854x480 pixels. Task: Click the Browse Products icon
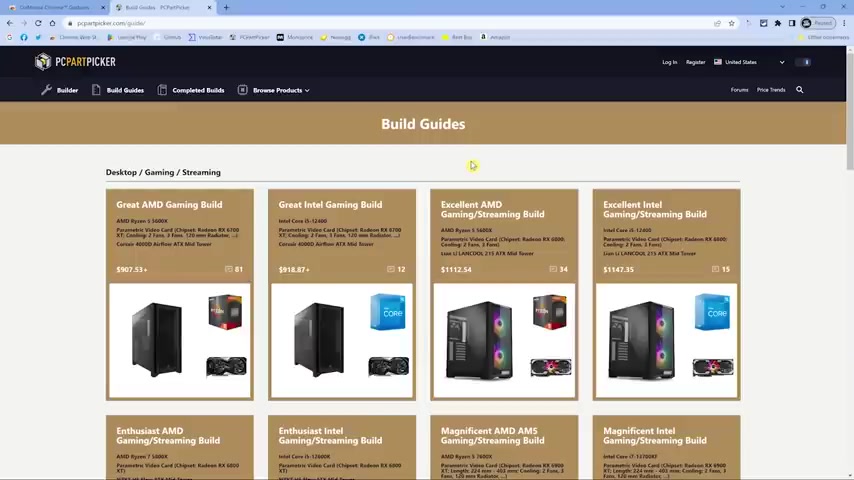point(242,90)
